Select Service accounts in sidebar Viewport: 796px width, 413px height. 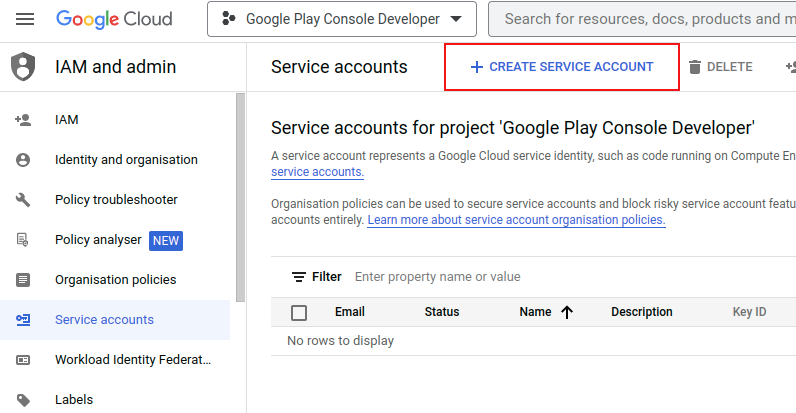[105, 320]
